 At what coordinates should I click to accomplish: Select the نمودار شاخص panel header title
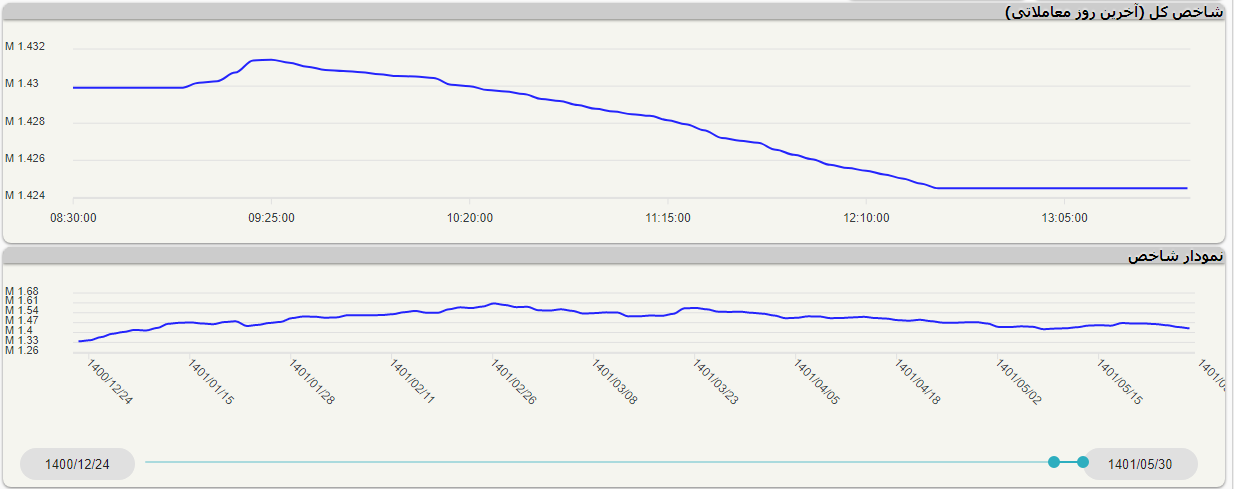click(1174, 256)
